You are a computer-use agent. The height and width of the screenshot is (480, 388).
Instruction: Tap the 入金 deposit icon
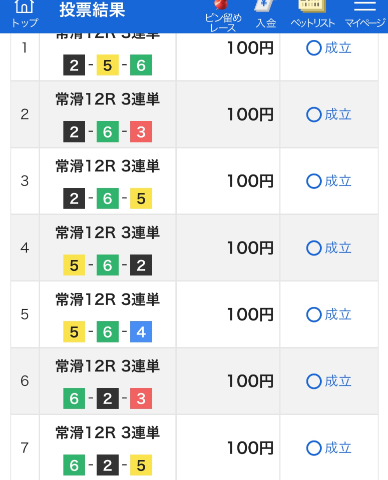pyautogui.click(x=266, y=15)
